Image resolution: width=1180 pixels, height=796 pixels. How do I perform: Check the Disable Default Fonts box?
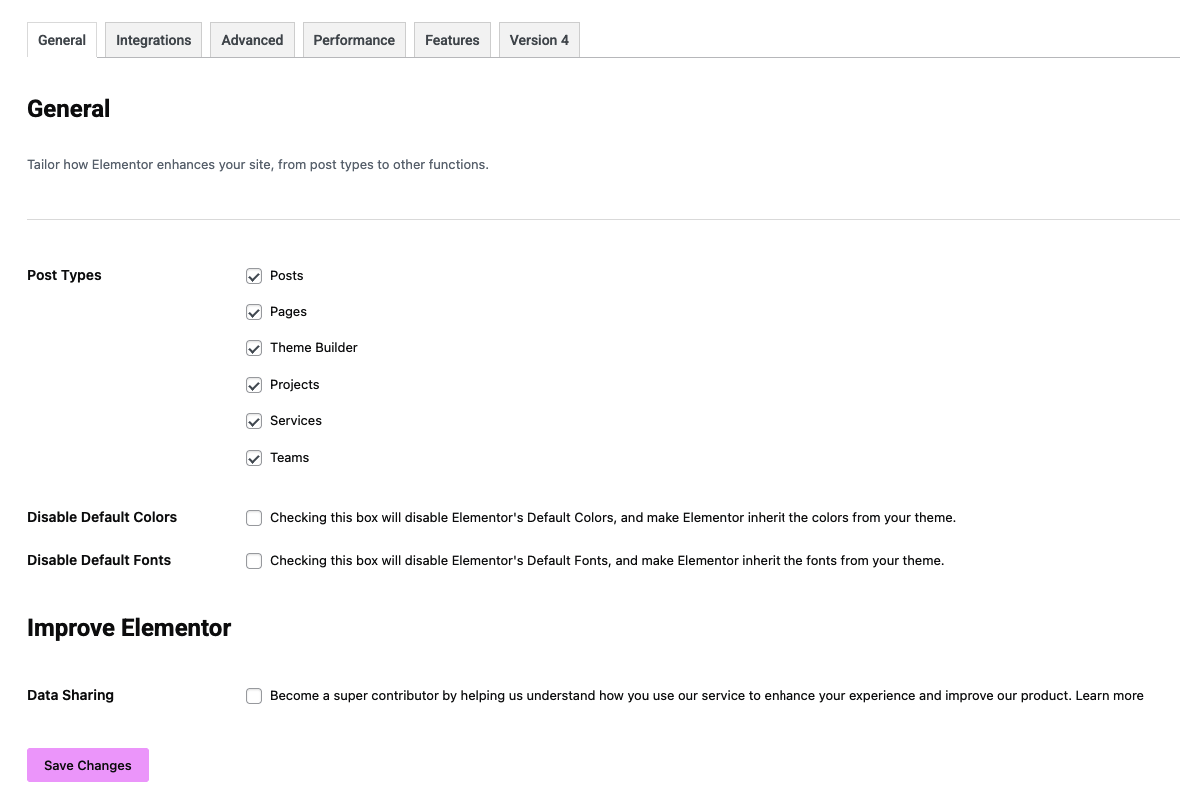[x=254, y=561]
